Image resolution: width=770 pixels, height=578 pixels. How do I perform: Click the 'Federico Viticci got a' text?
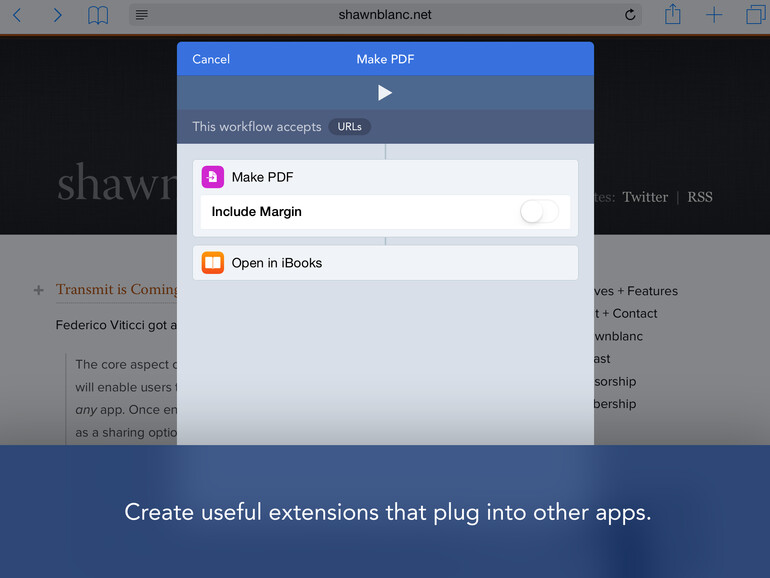[x=116, y=325]
